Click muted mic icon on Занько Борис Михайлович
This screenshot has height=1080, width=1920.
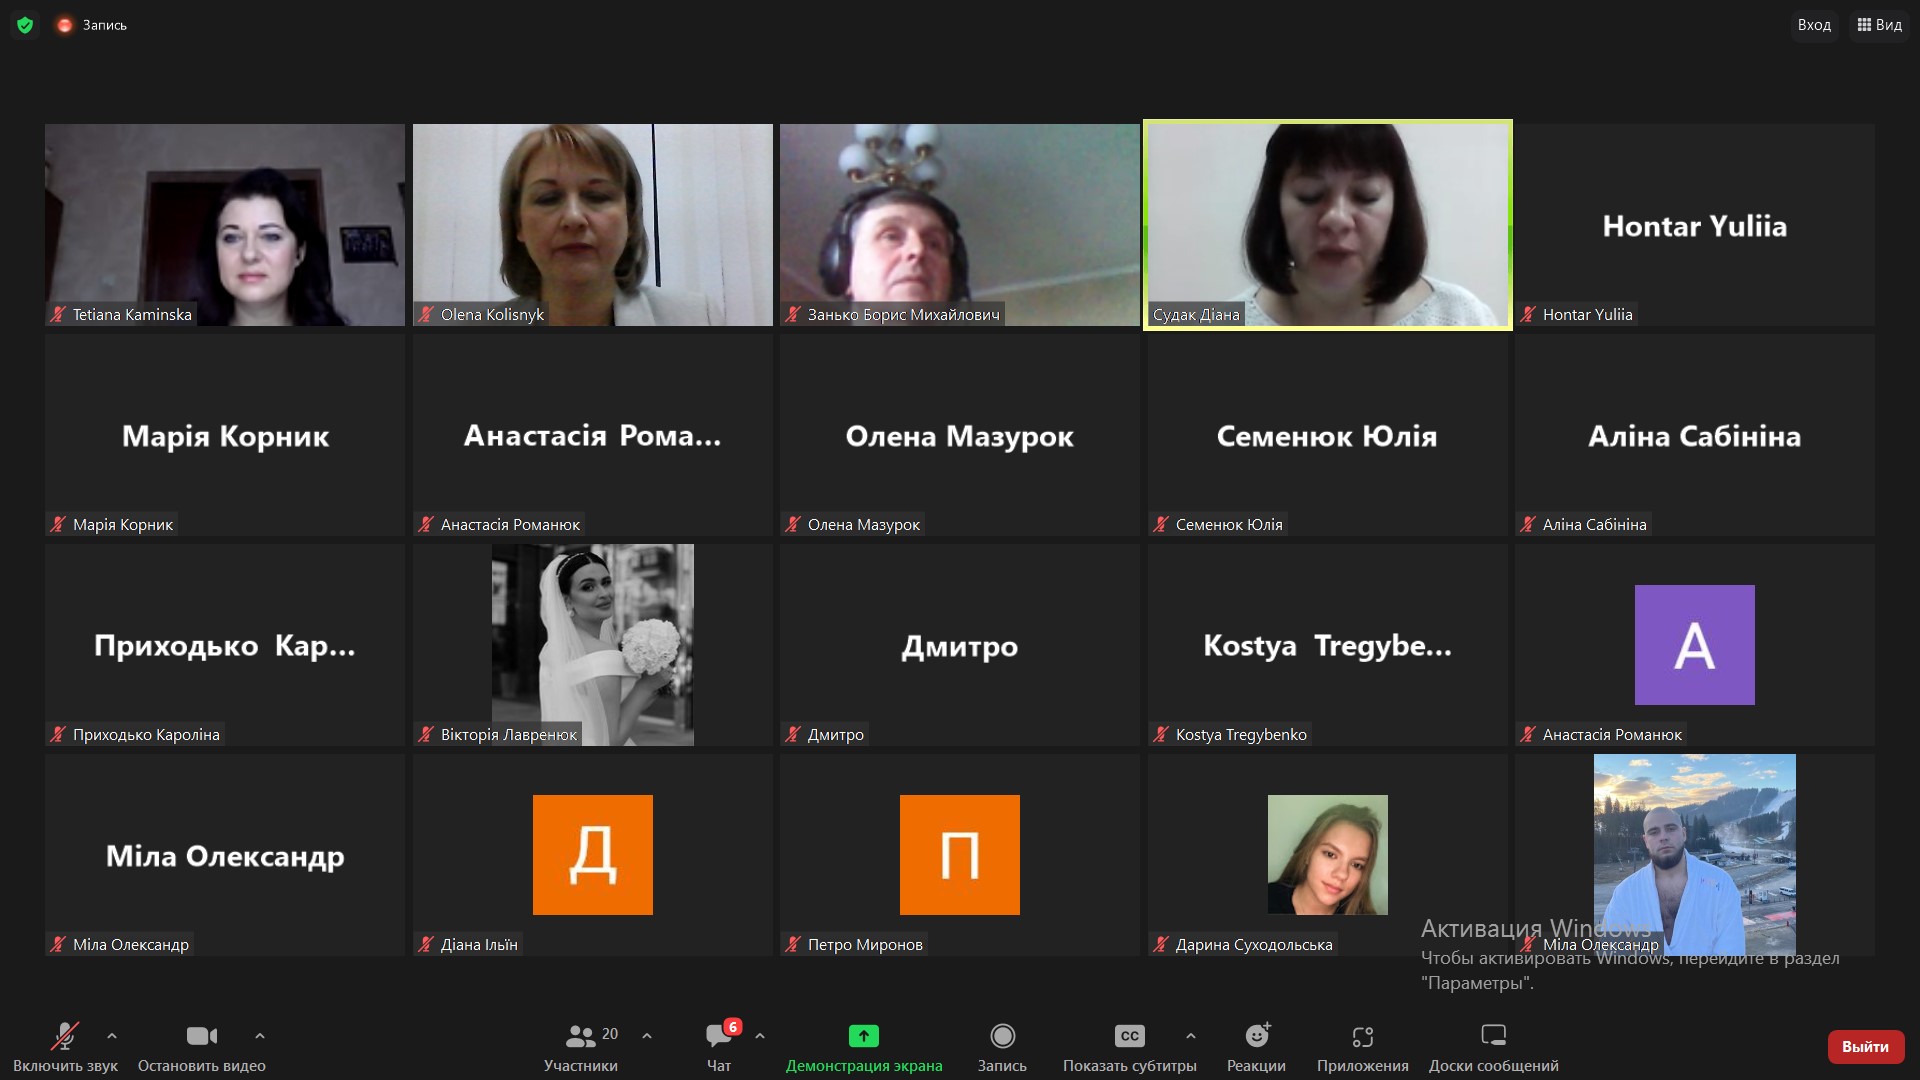click(x=794, y=314)
